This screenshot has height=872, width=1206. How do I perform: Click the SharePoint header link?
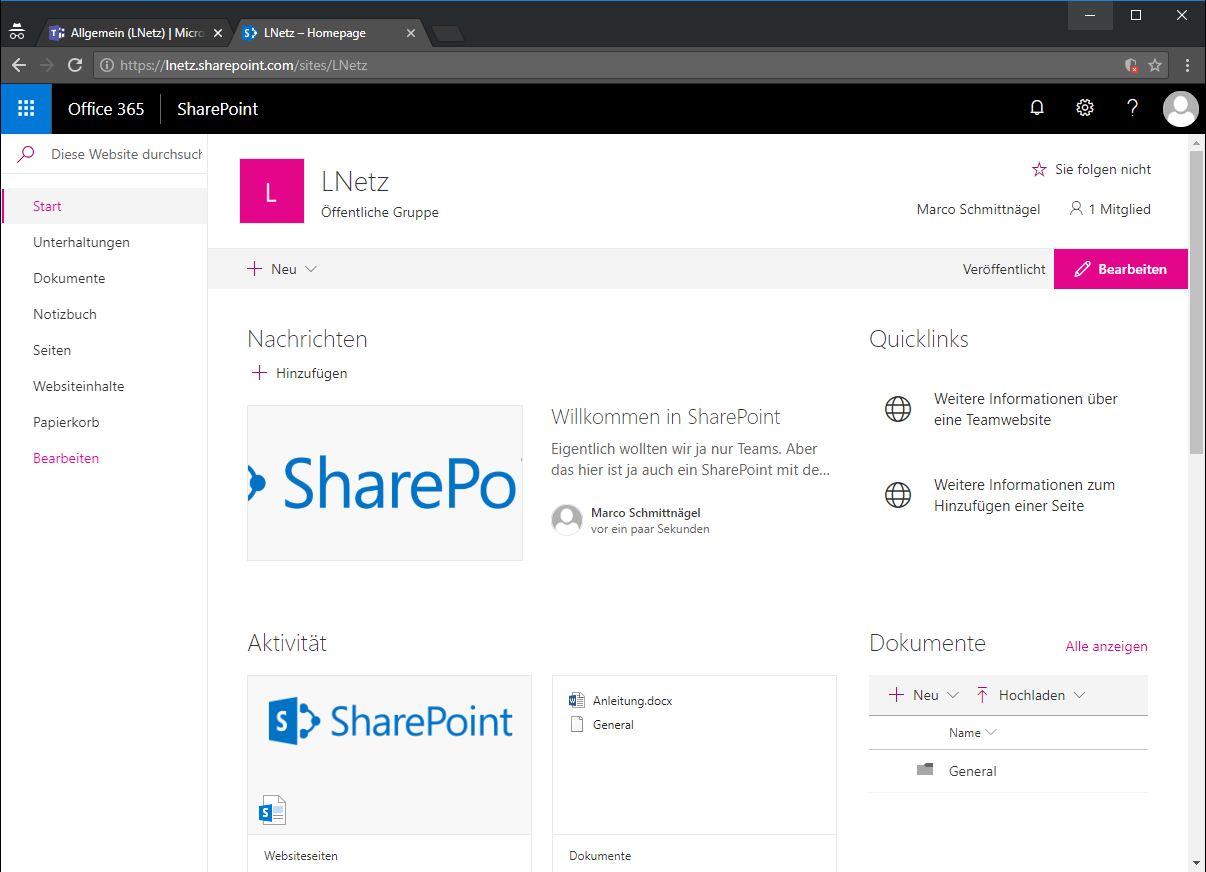(217, 109)
